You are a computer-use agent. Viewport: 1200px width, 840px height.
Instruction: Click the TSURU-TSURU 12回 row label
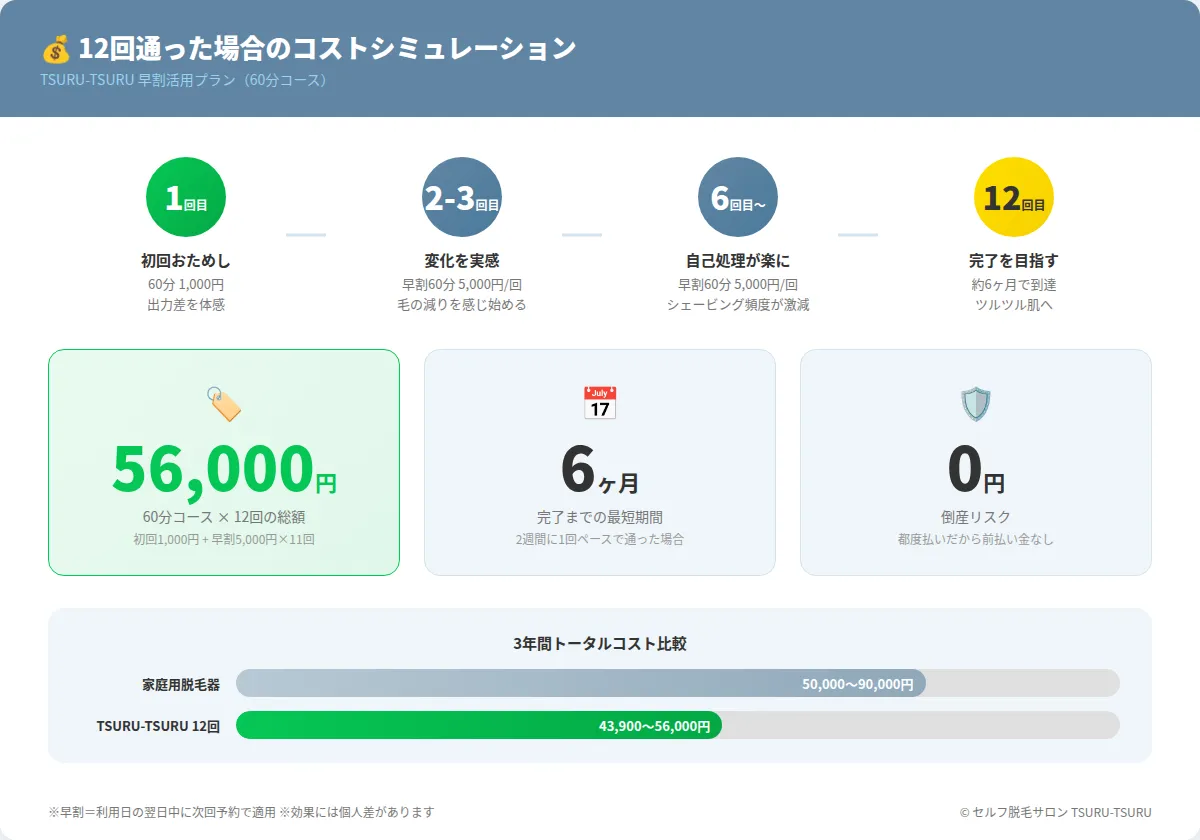158,727
